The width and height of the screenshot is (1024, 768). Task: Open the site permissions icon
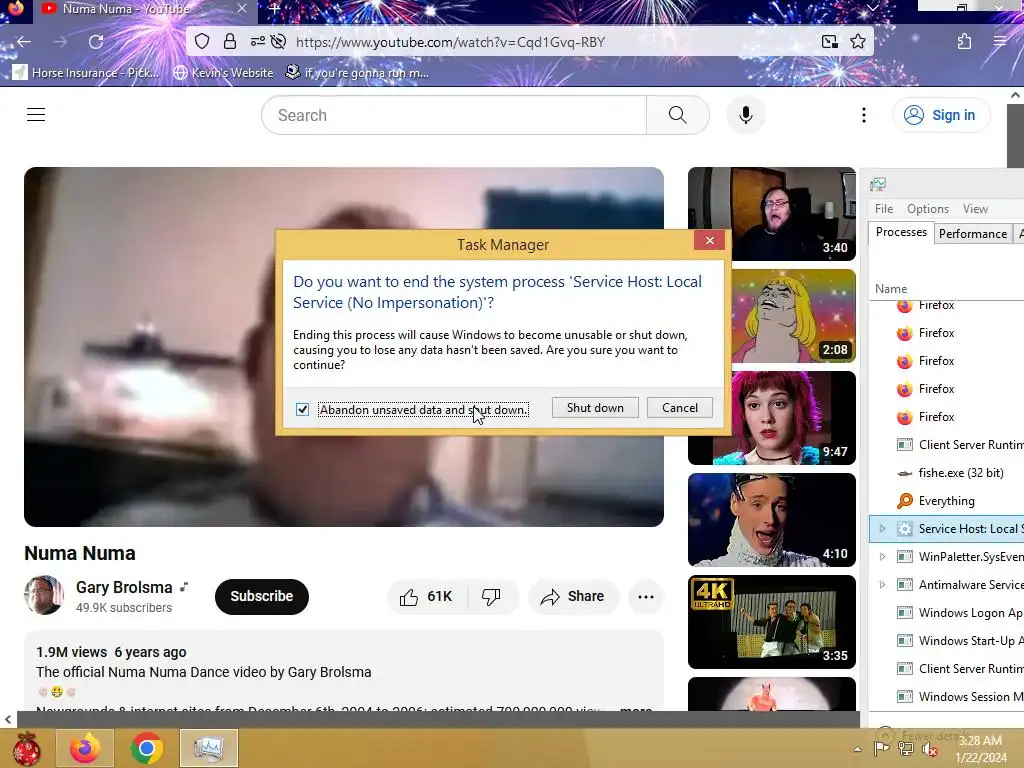pyautogui.click(x=258, y=42)
